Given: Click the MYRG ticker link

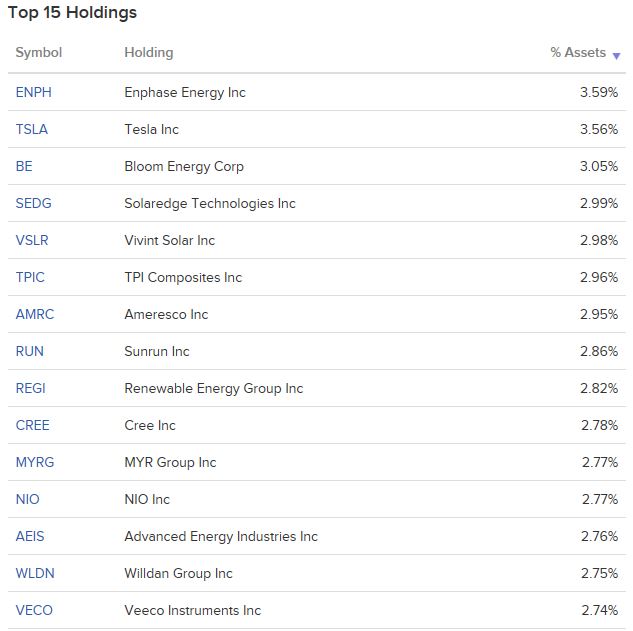Looking at the screenshot, I should (x=35, y=463).
